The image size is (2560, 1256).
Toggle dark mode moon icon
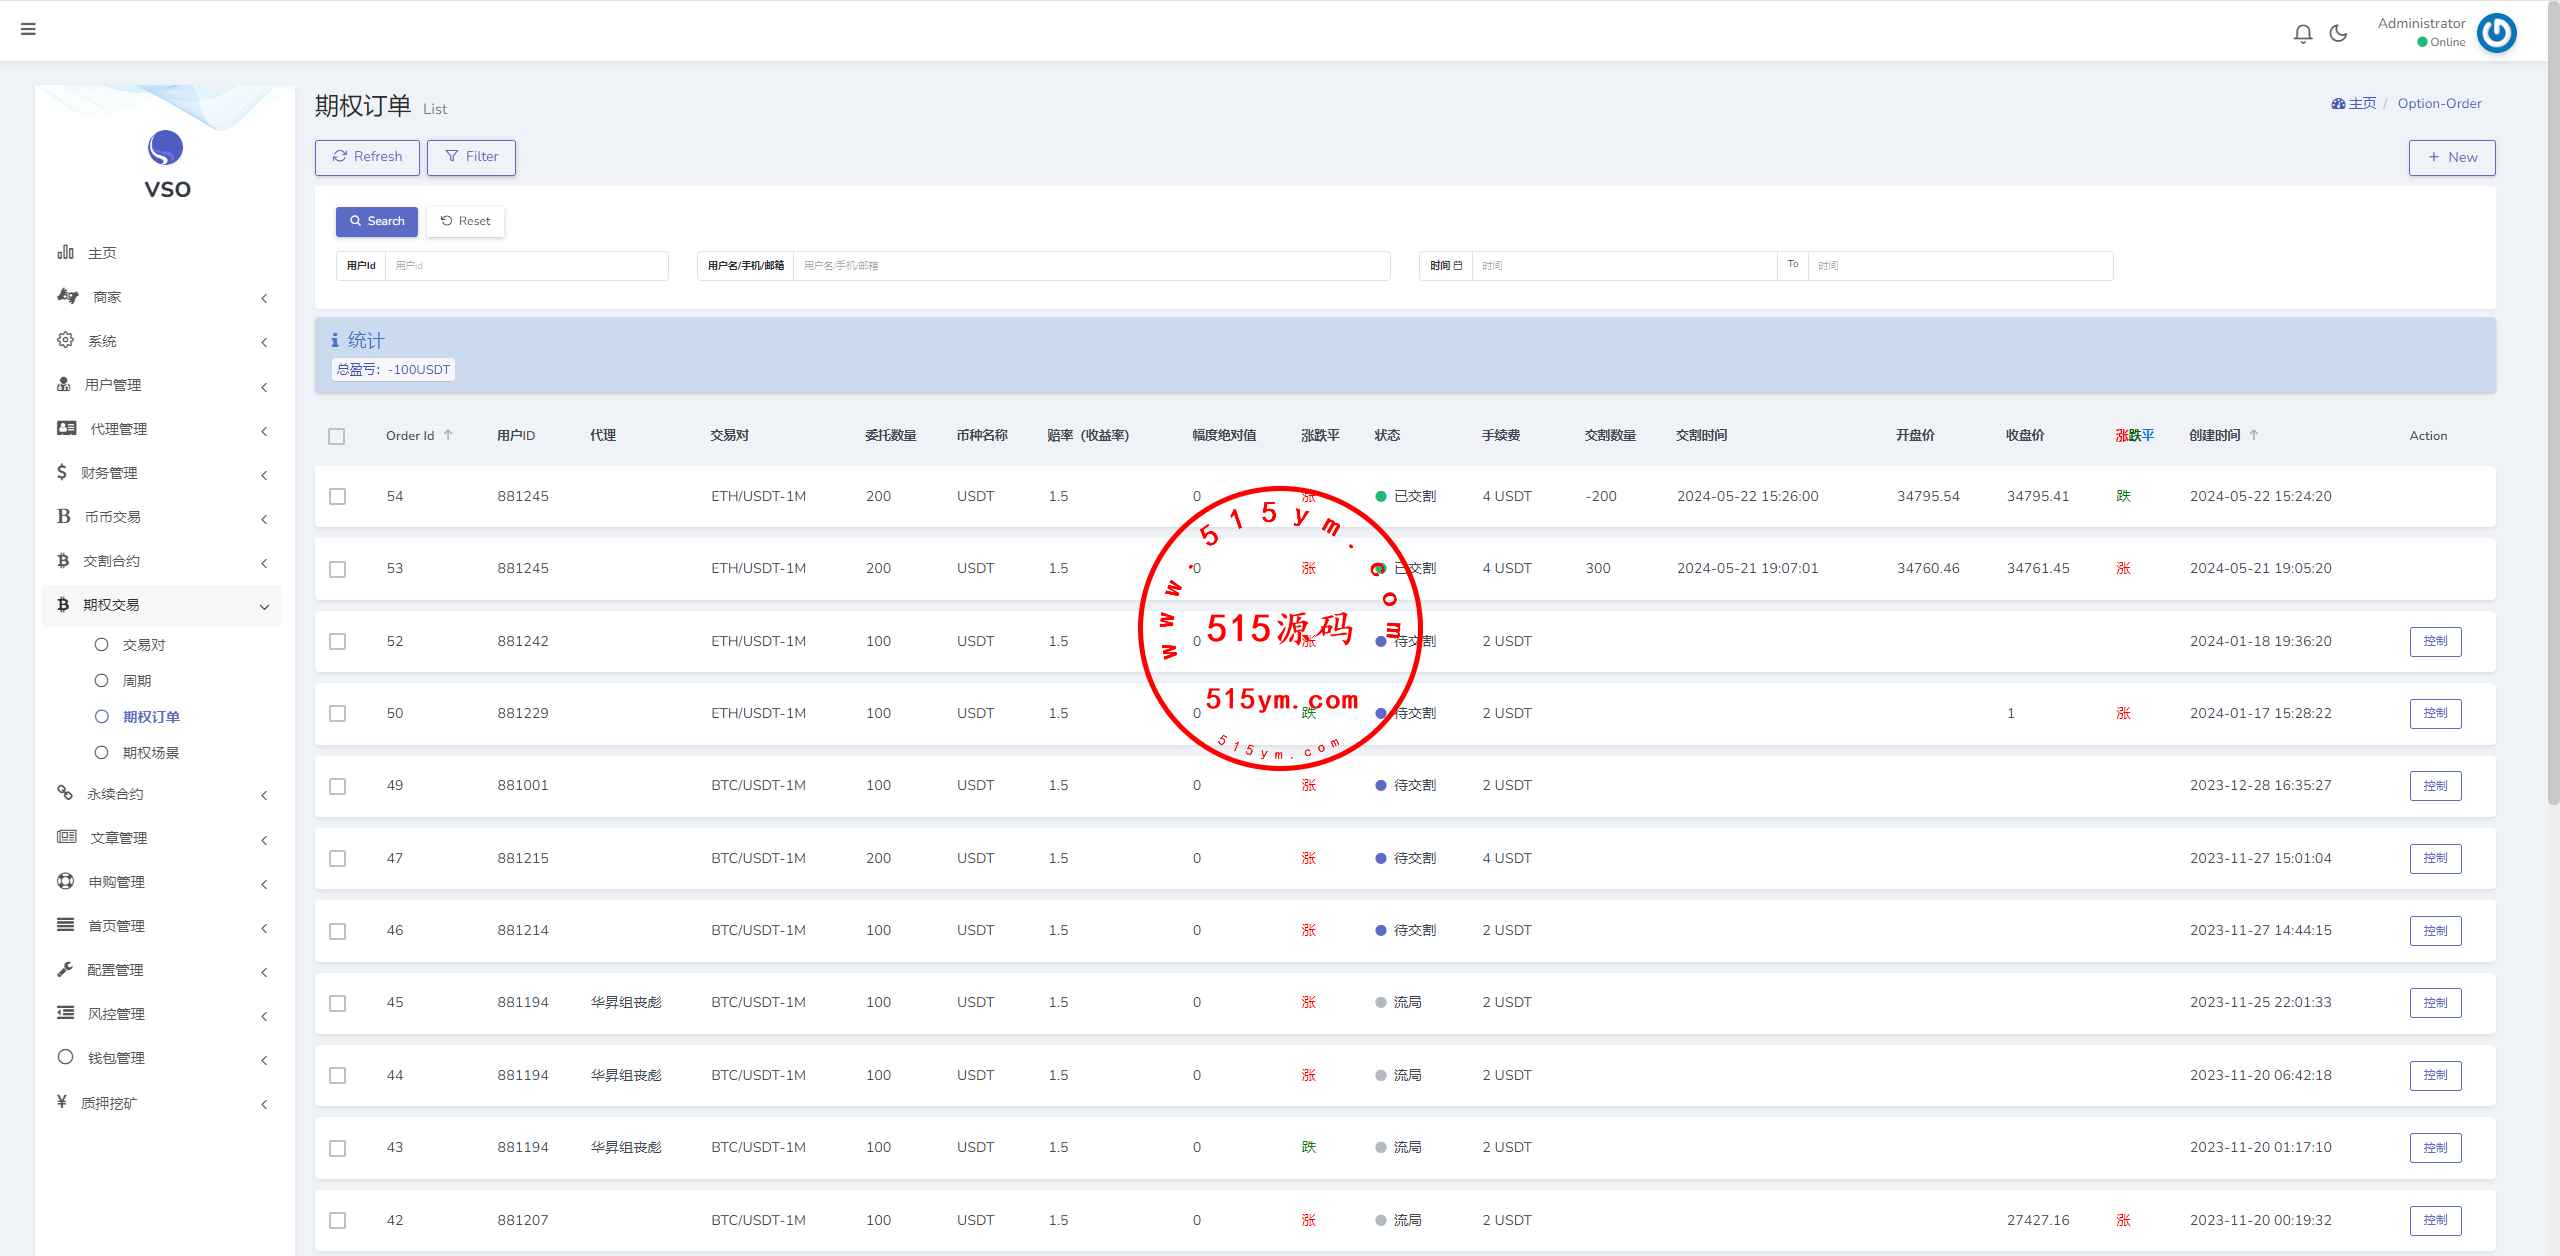point(2338,34)
